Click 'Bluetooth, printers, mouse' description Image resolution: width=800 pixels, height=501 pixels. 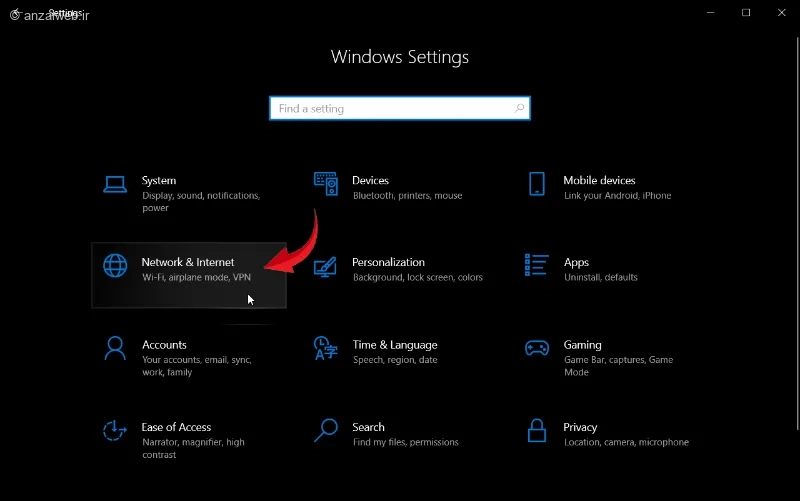point(407,195)
